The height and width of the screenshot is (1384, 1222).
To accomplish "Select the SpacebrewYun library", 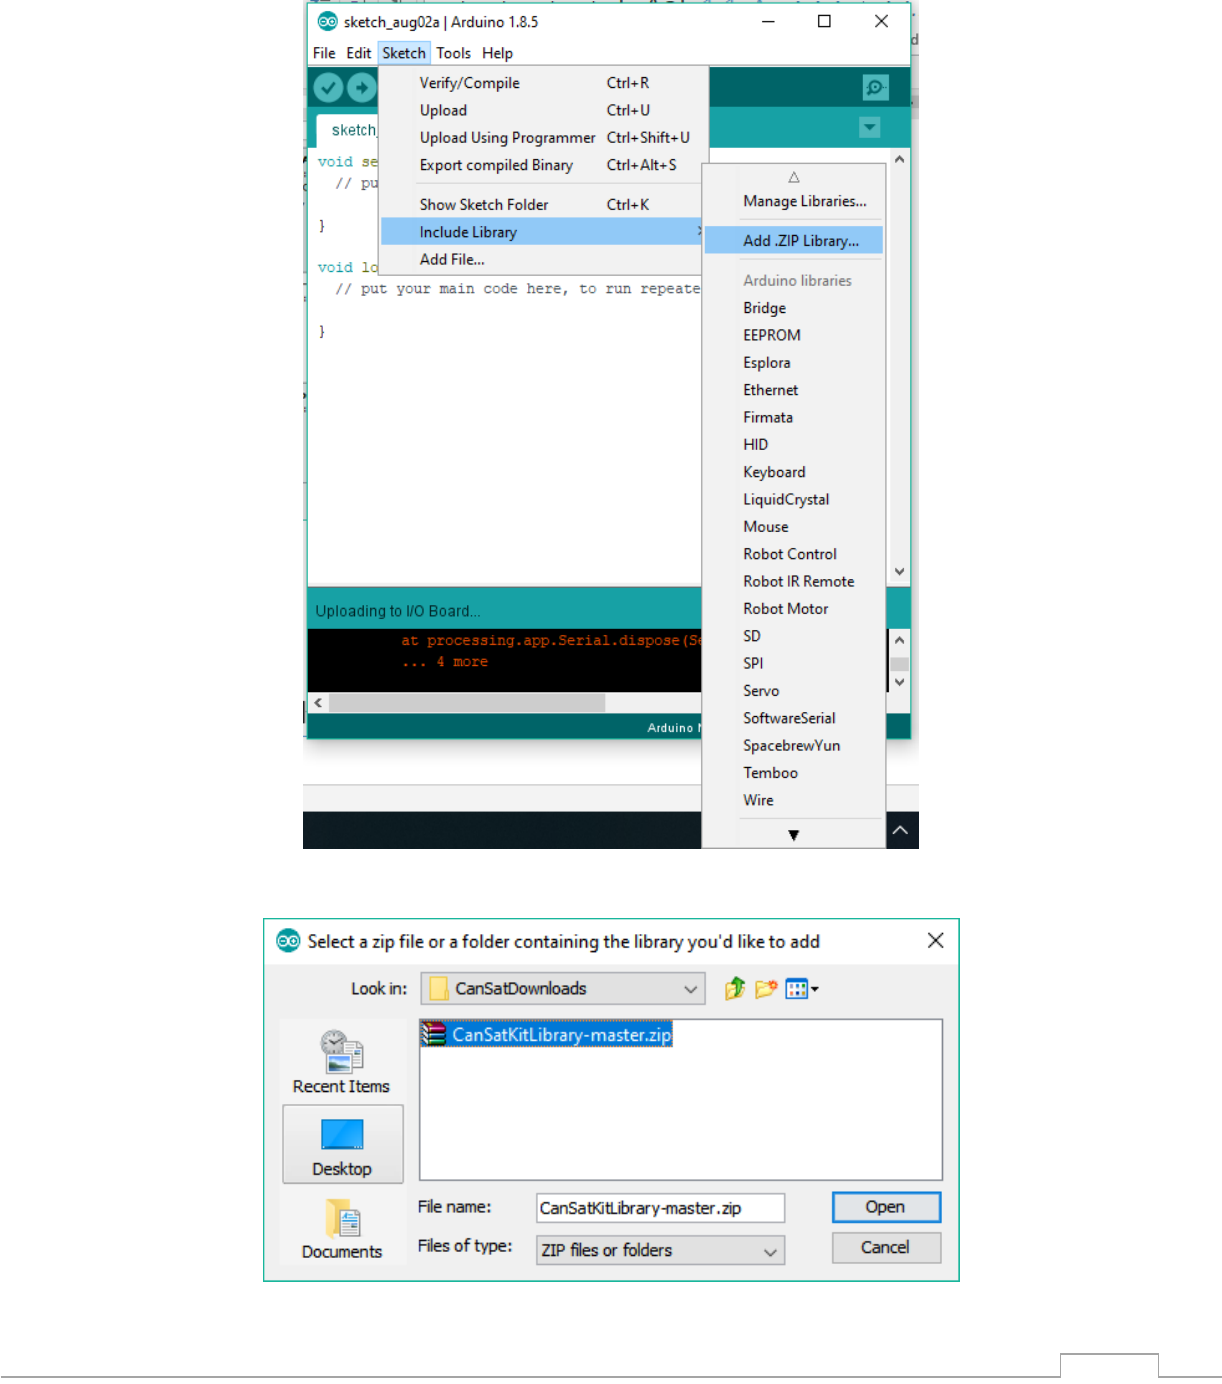I will pos(794,746).
